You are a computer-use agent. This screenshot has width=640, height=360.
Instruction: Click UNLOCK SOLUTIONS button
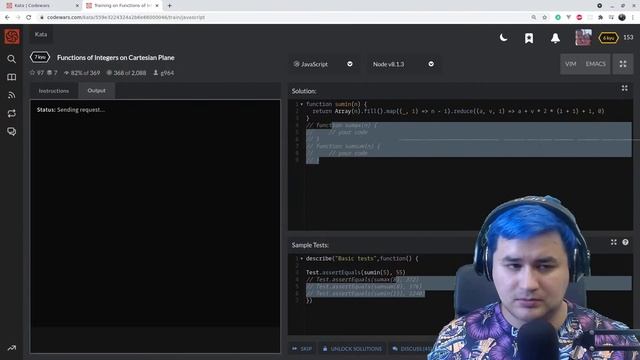point(352,349)
